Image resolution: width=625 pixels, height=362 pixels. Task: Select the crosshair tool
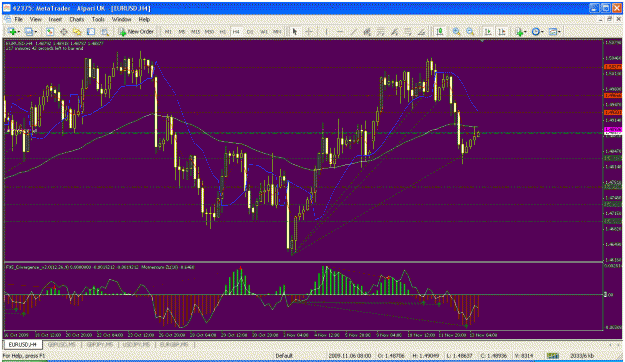tap(309, 31)
